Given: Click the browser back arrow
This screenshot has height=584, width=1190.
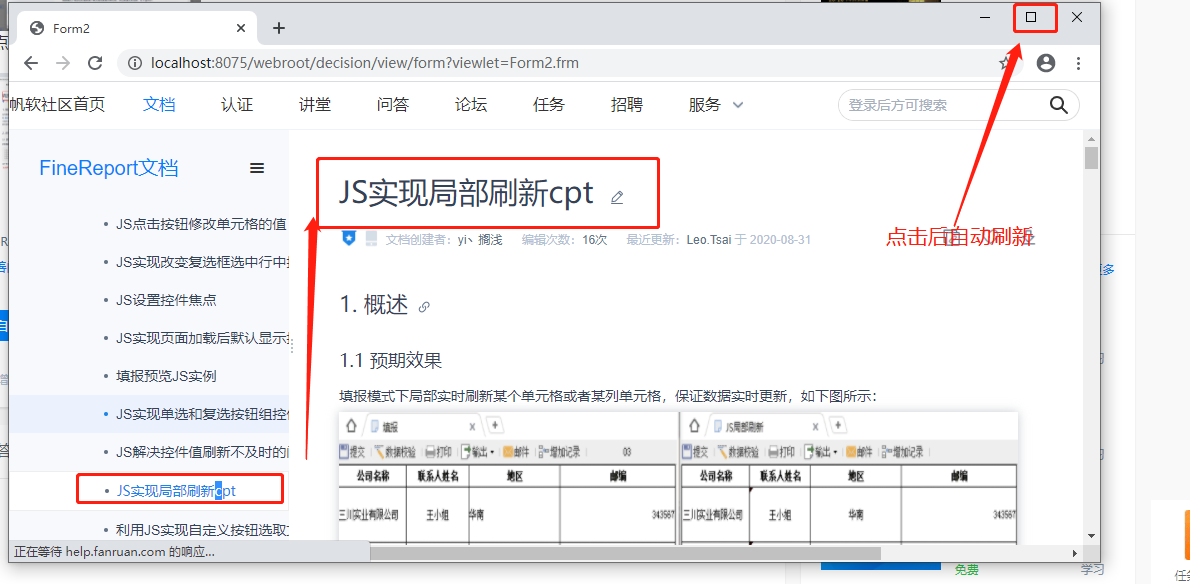Looking at the screenshot, I should [31, 63].
